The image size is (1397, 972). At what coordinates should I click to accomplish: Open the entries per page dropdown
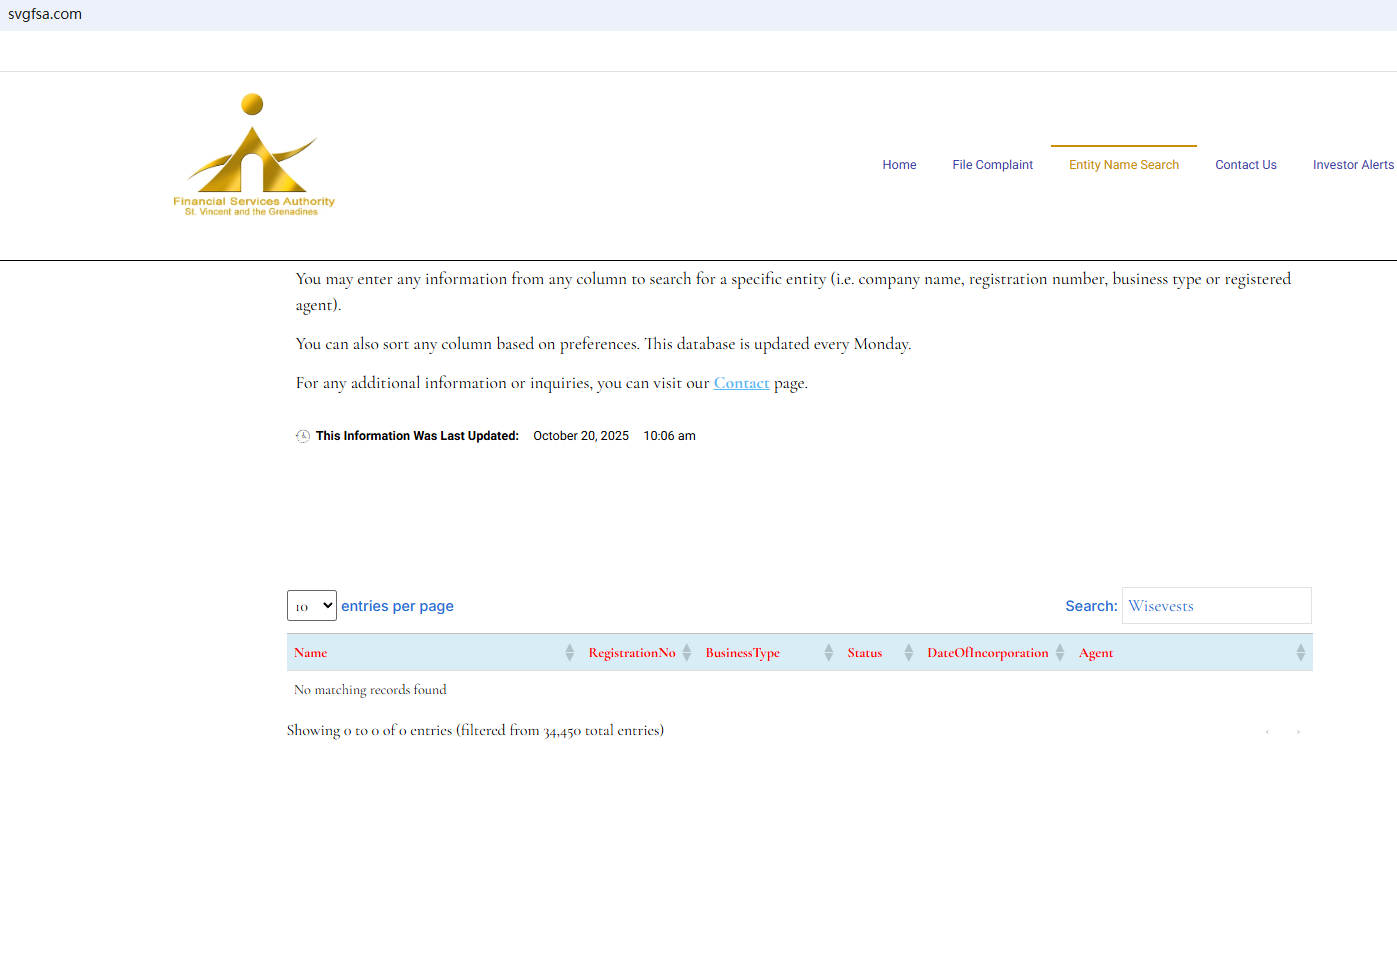[x=312, y=606]
